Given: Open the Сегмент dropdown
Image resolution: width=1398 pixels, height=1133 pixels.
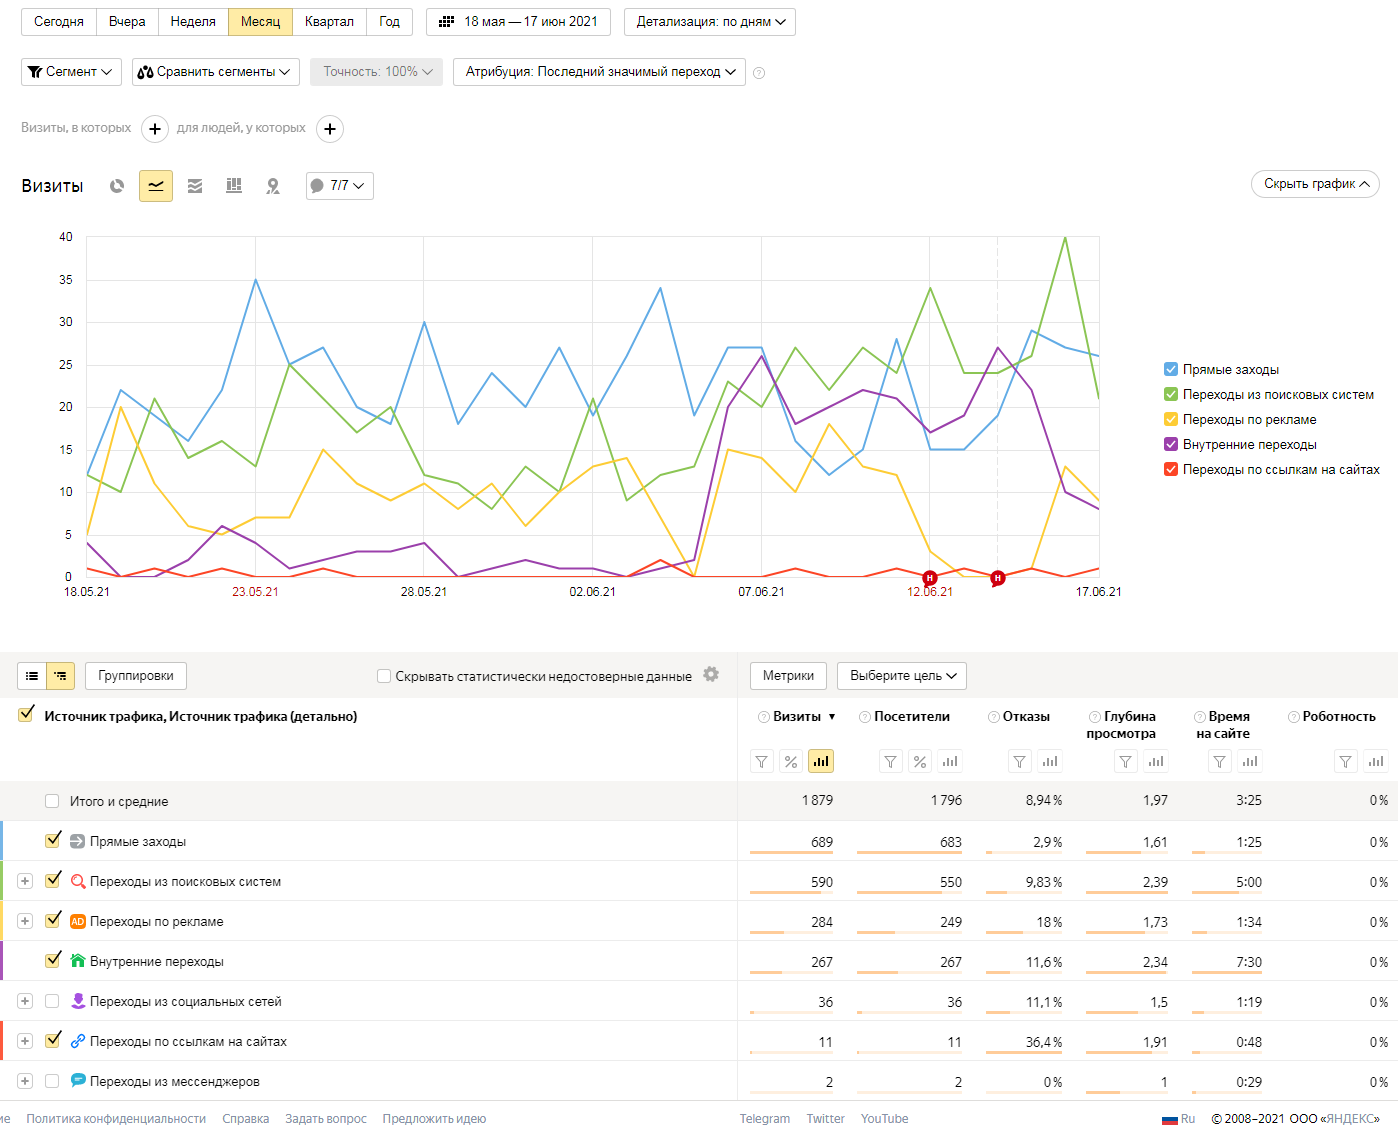Looking at the screenshot, I should pos(71,72).
